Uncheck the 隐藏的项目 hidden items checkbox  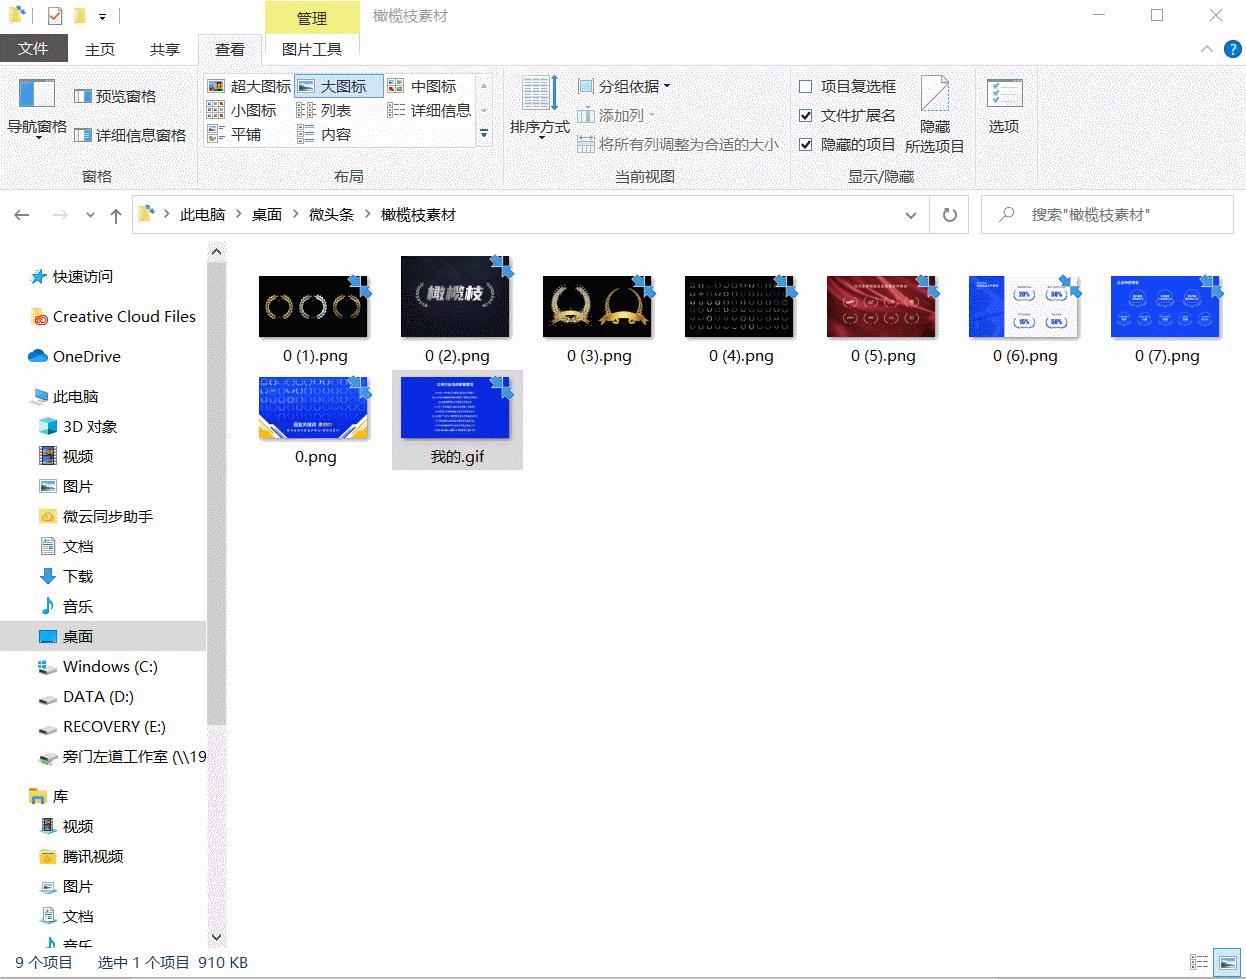(806, 144)
